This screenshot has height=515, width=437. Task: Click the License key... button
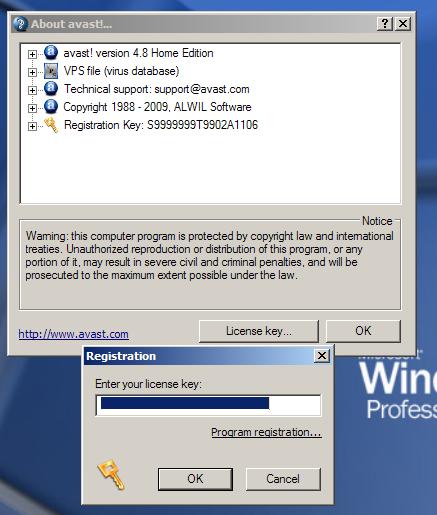click(259, 331)
